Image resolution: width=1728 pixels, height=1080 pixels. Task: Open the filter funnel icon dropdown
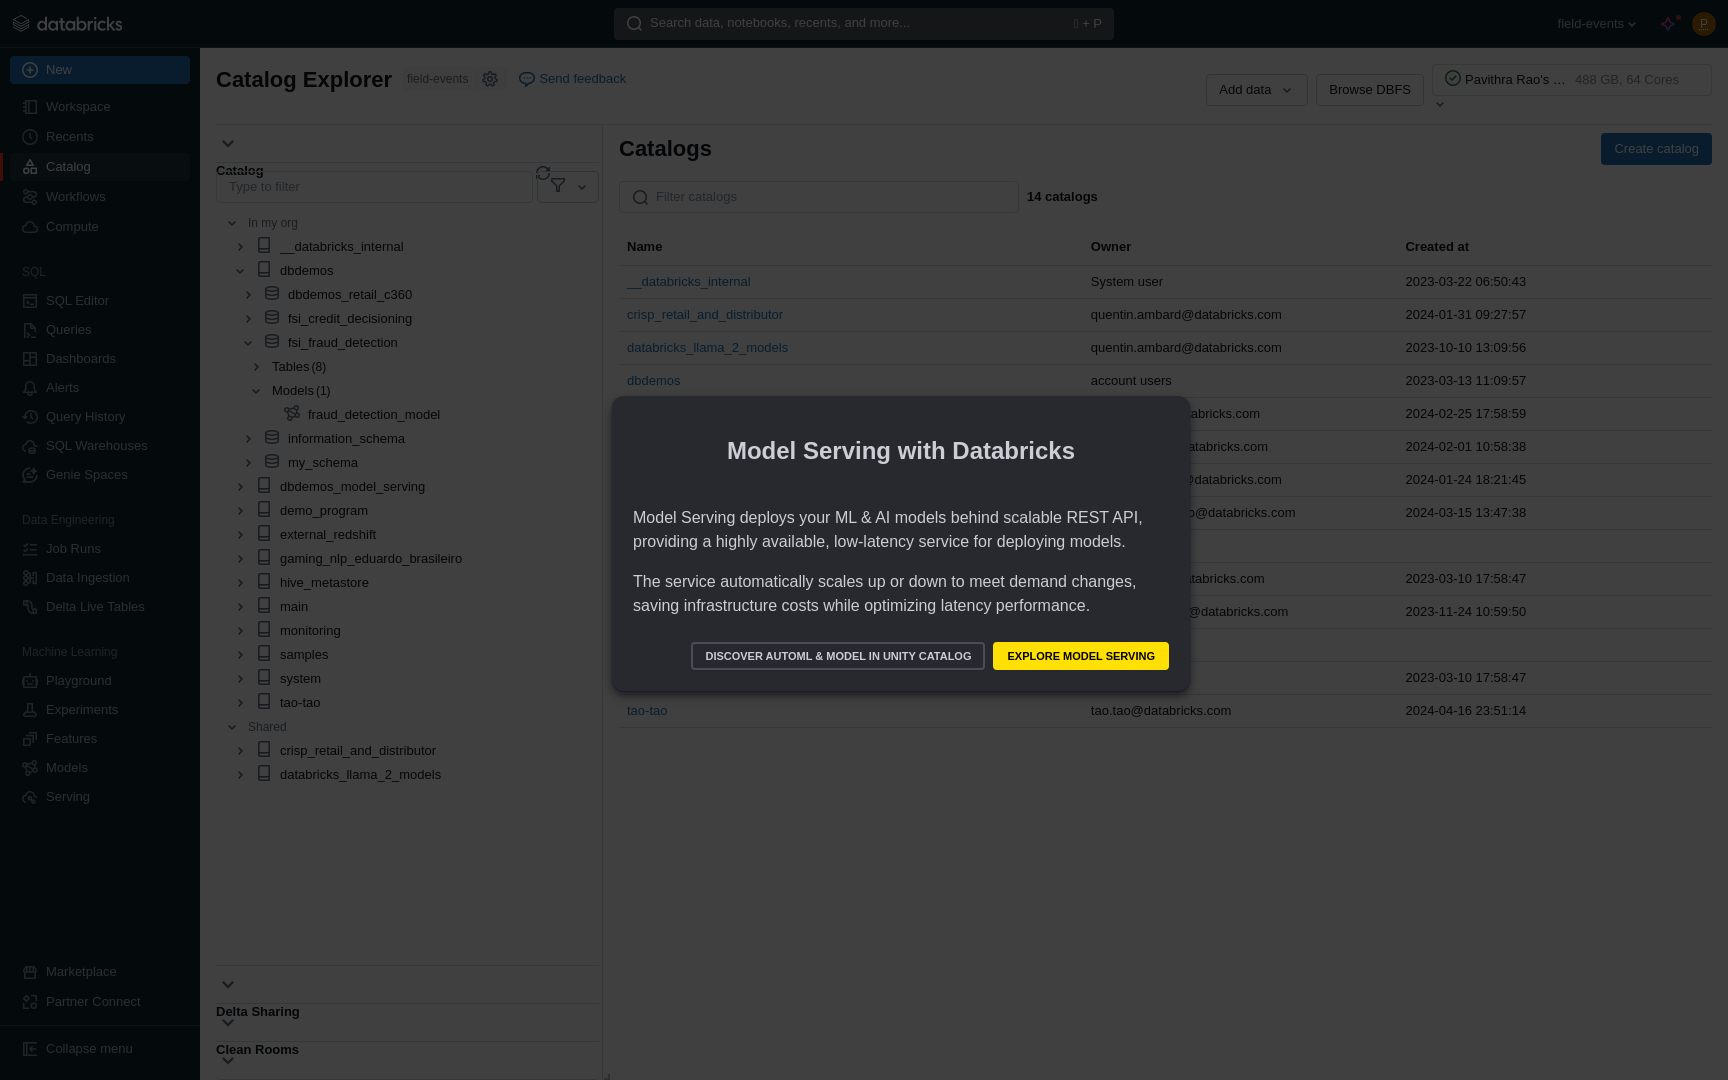[567, 187]
